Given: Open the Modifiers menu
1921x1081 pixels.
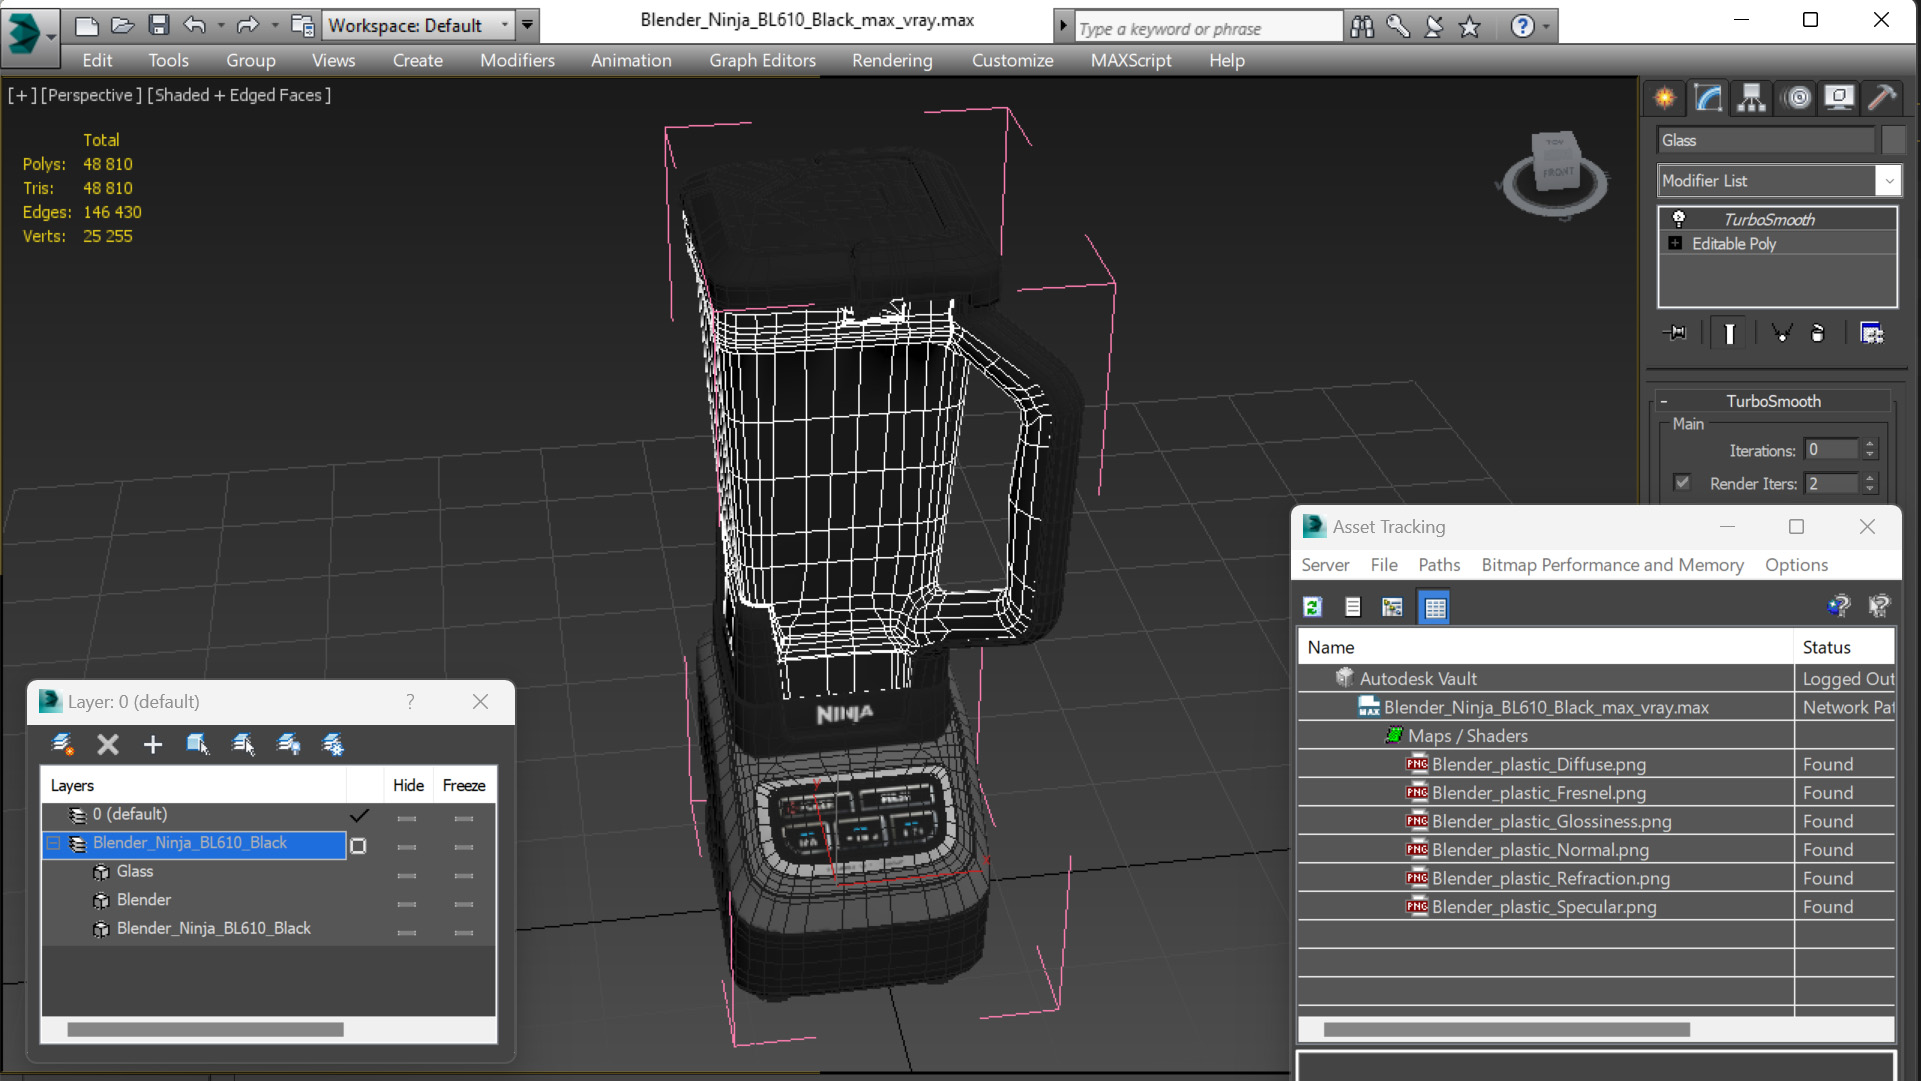Looking at the screenshot, I should point(517,60).
